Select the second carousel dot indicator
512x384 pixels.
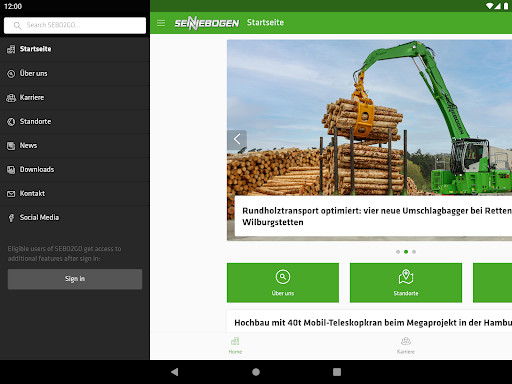(406, 252)
